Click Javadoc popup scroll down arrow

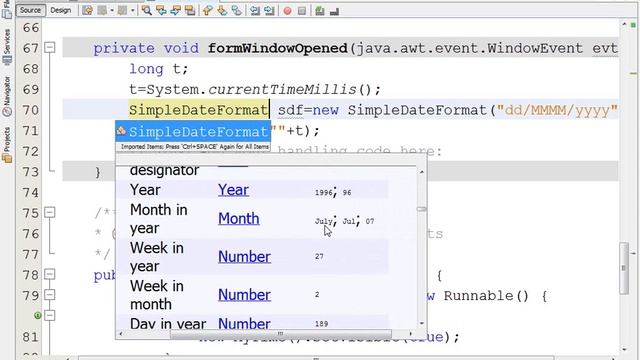(422, 323)
